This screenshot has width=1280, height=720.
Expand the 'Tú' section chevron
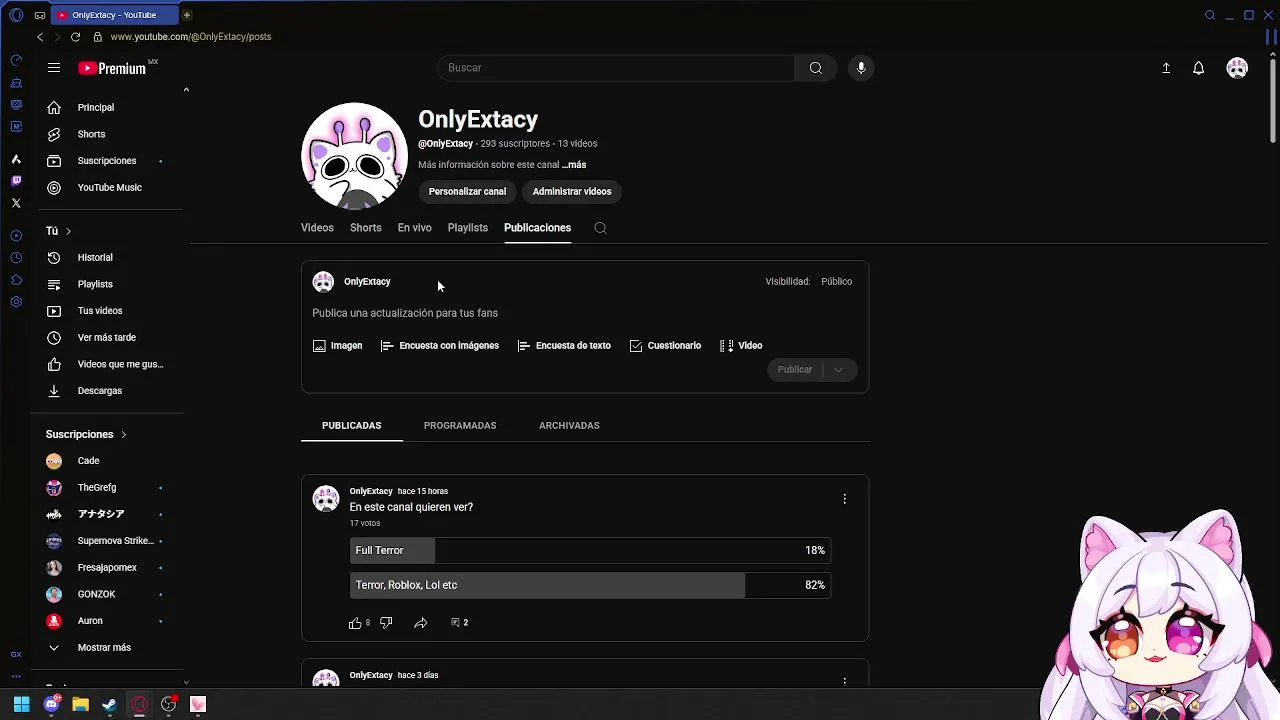[68, 231]
